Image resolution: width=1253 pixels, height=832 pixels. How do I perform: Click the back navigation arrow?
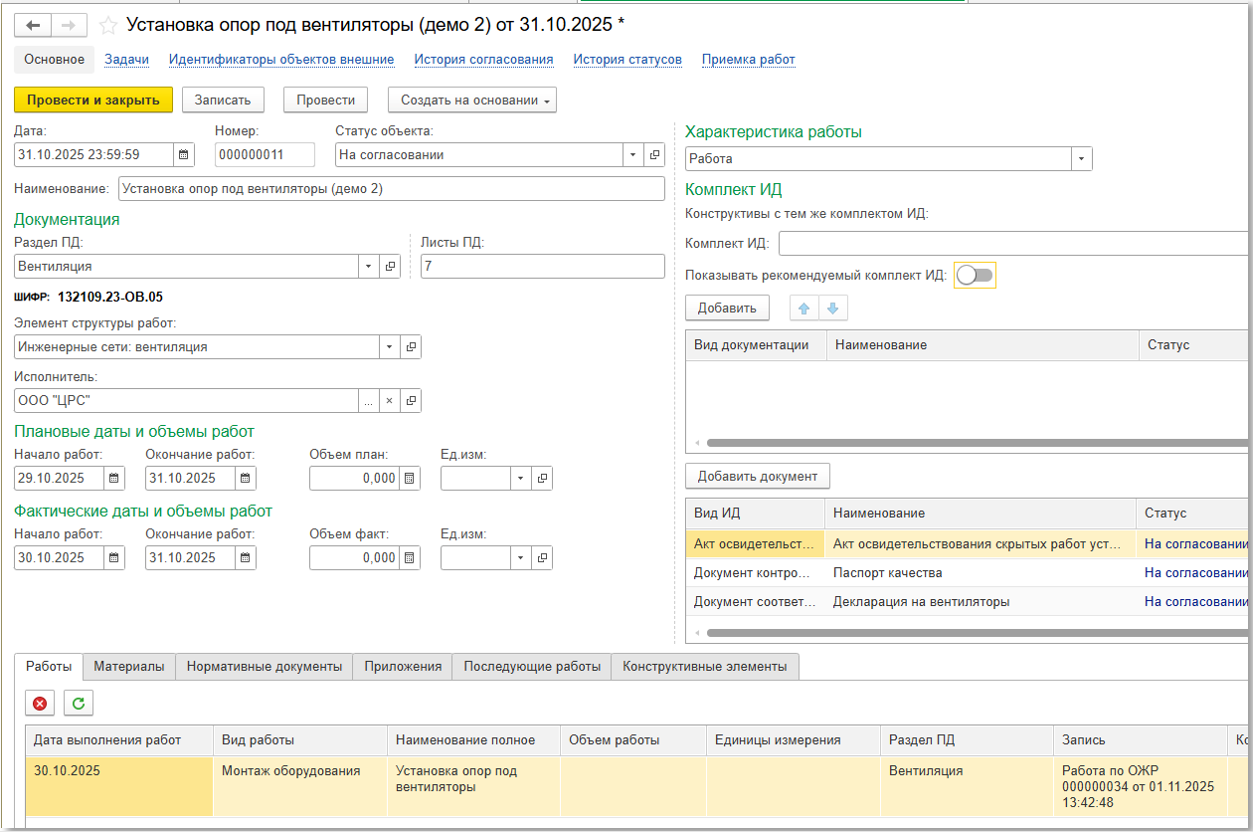coord(33,25)
